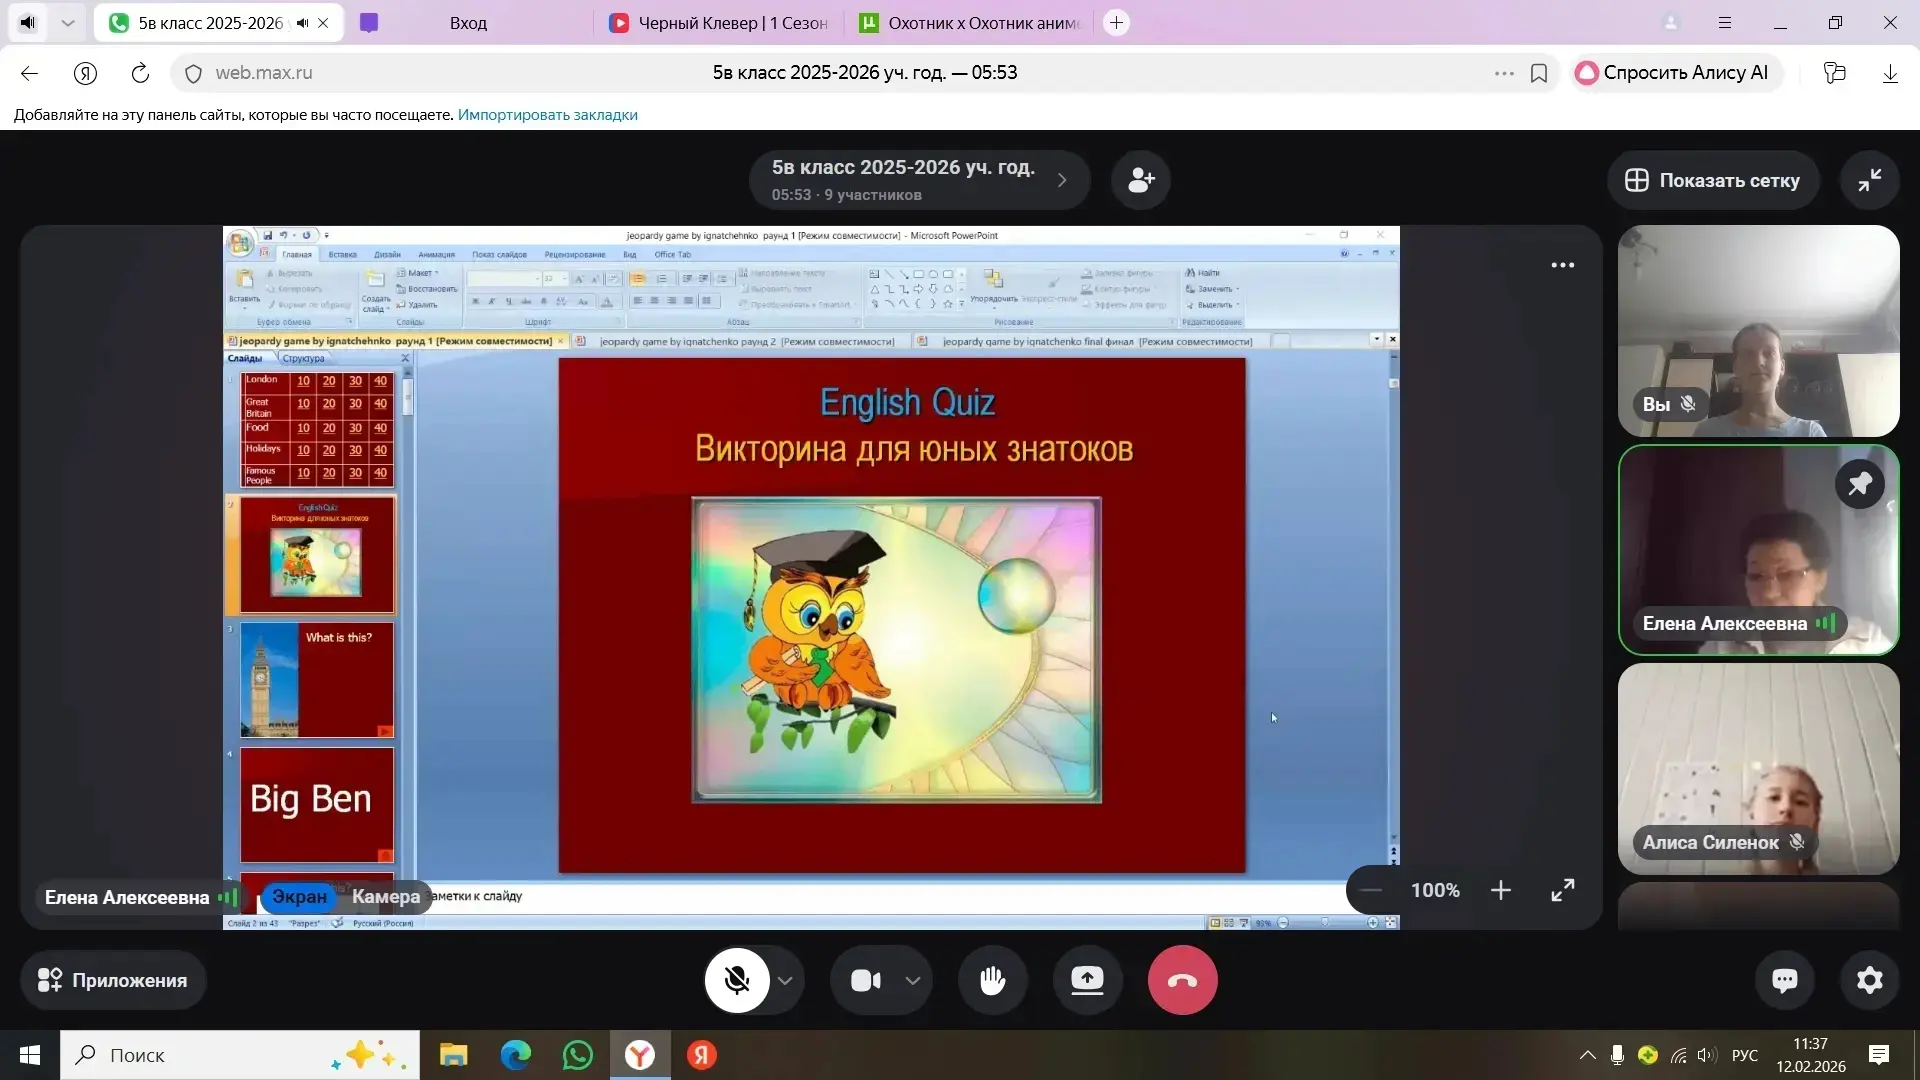Open the call settings gear

pos(1869,980)
